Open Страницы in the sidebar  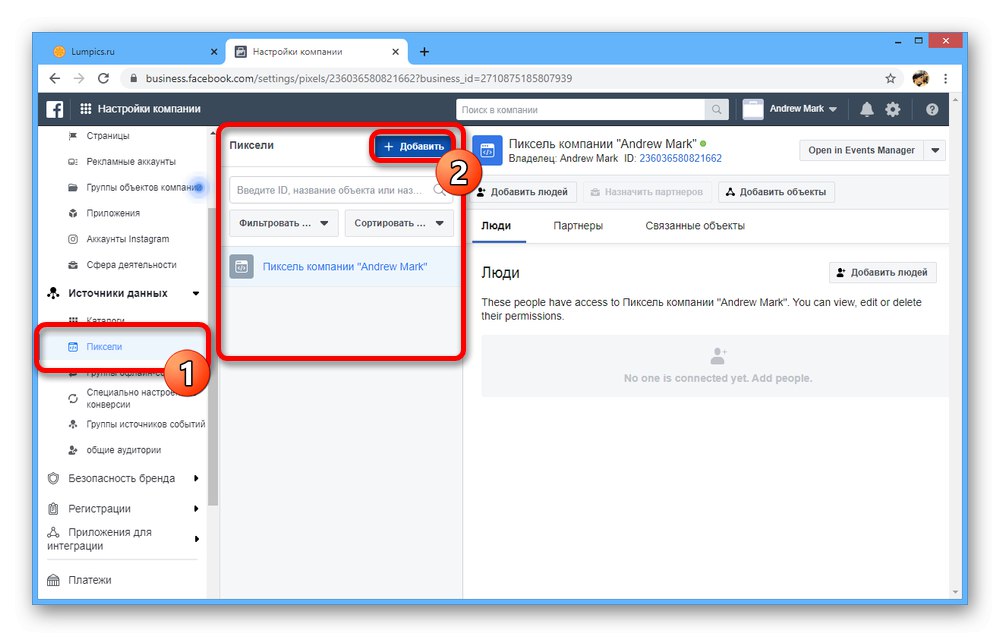click(x=108, y=136)
